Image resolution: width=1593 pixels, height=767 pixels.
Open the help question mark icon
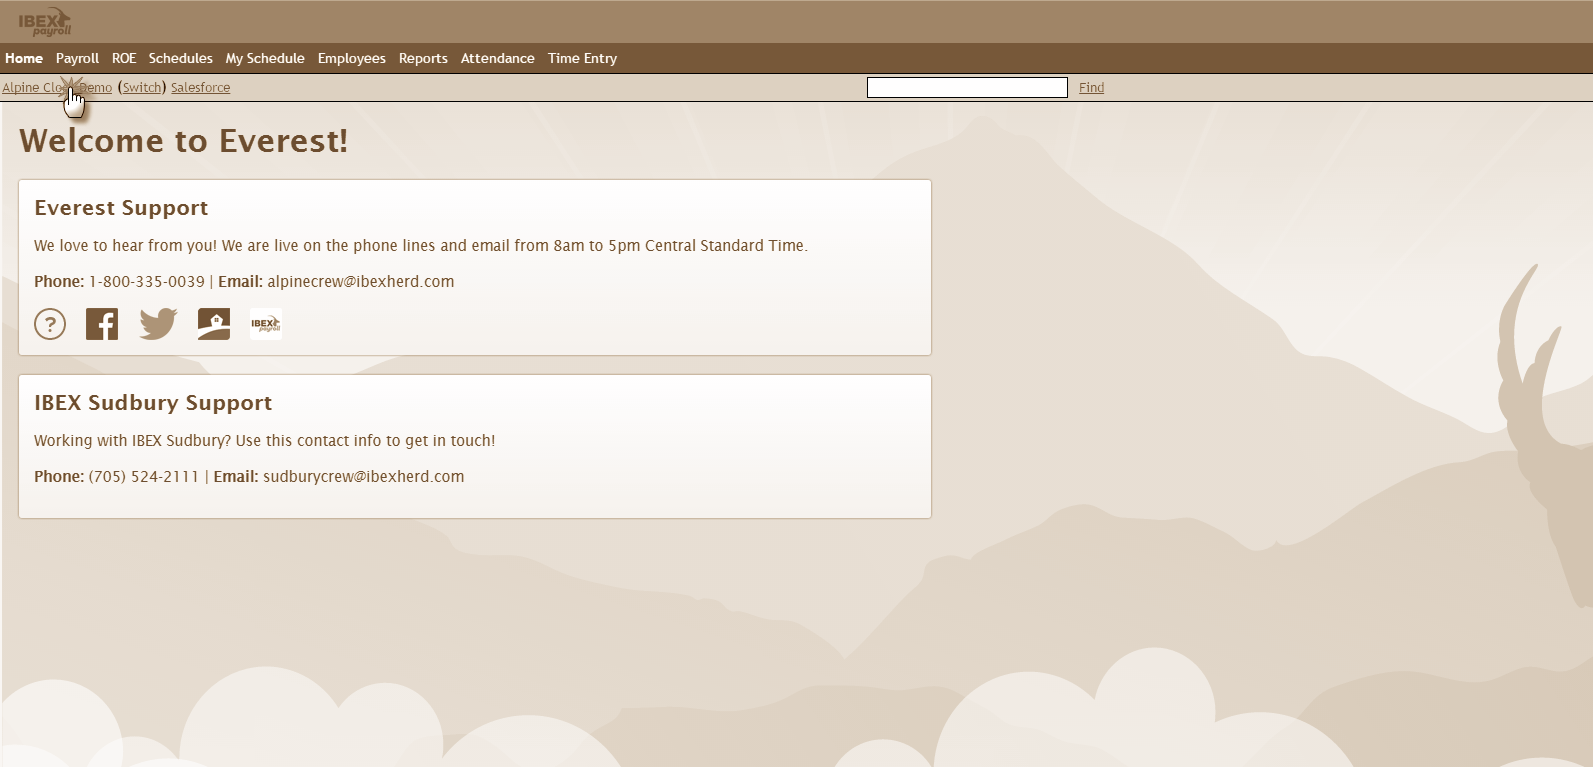[x=50, y=324]
